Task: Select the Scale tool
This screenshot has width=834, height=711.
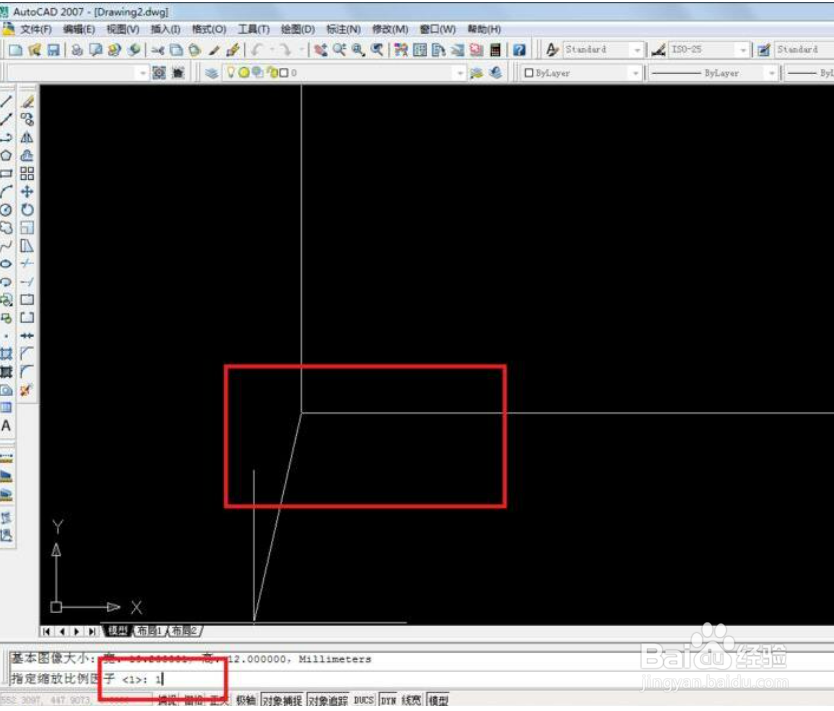Action: [x=27, y=228]
